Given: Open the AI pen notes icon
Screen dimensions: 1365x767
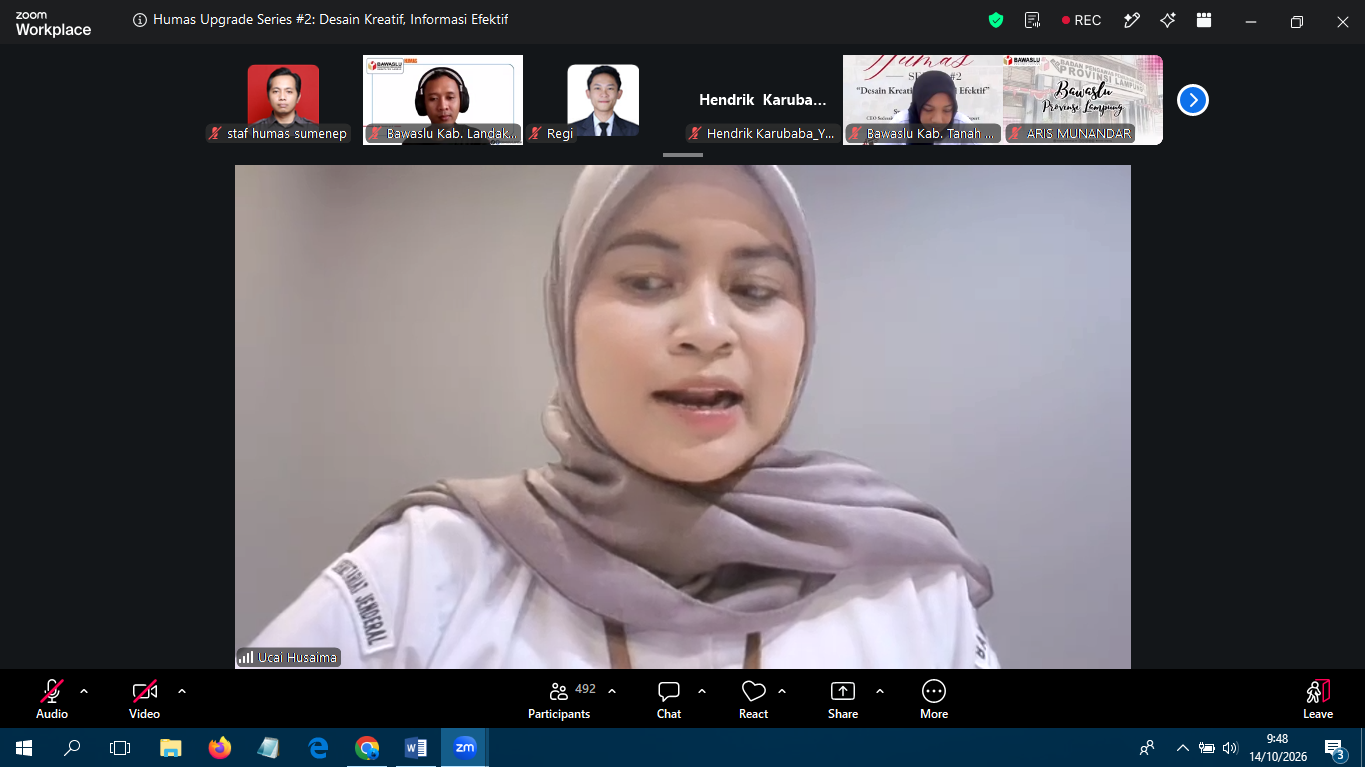Looking at the screenshot, I should [1132, 20].
